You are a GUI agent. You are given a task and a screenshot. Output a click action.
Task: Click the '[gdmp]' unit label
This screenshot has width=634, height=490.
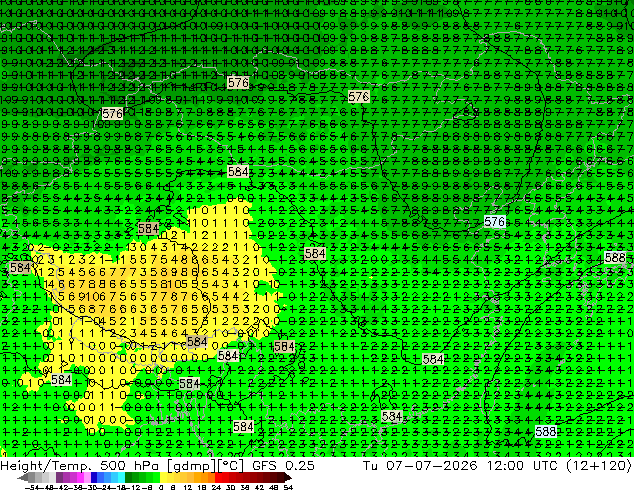click(191, 466)
